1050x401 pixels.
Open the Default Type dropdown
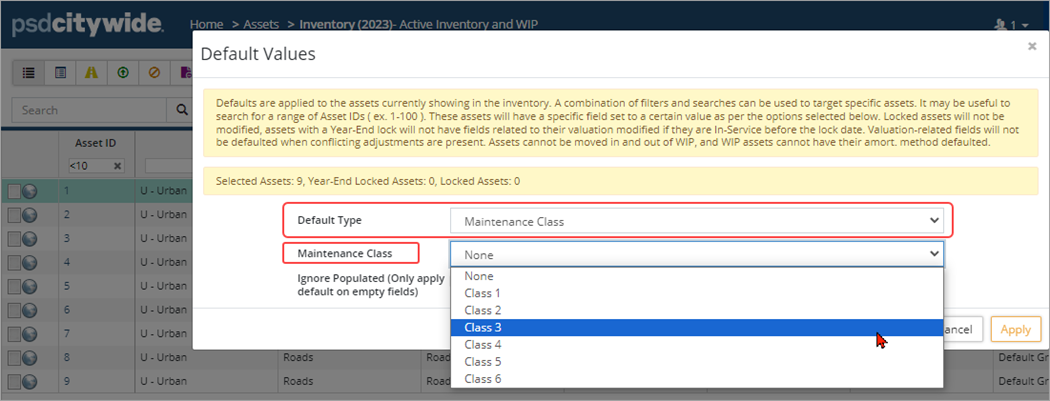(x=696, y=220)
